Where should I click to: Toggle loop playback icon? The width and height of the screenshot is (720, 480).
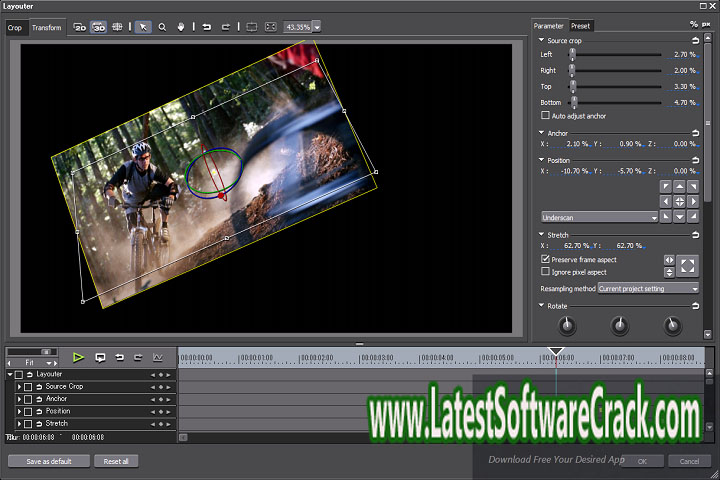(x=100, y=357)
